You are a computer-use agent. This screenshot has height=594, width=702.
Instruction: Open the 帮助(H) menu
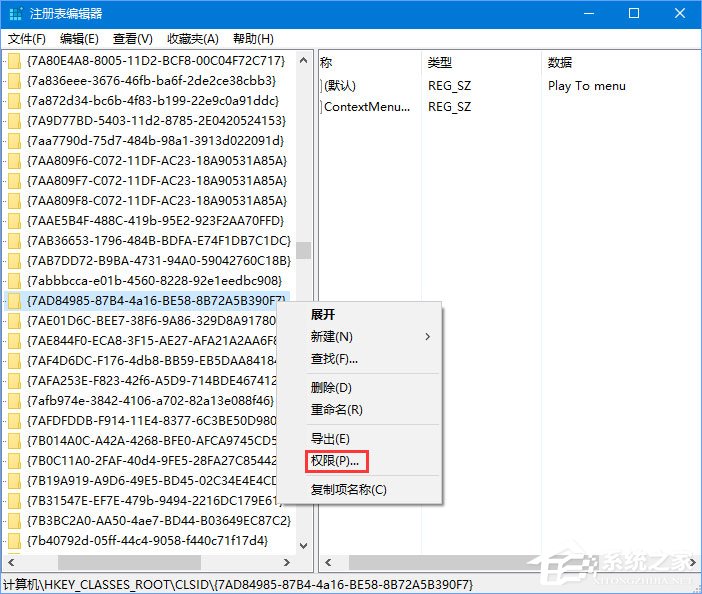tap(253, 39)
